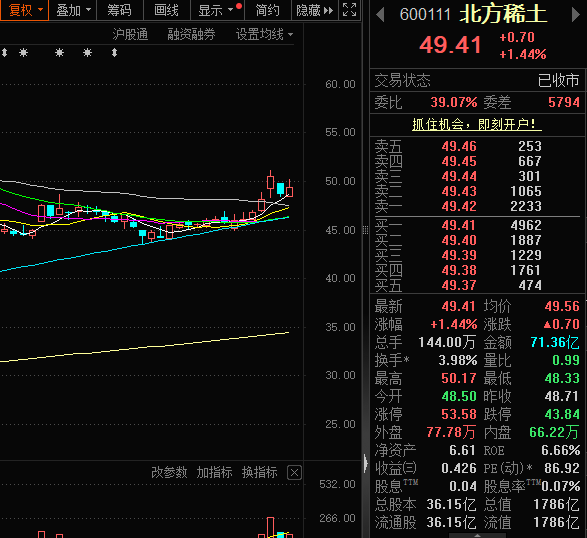Expand the 设置均线 dropdown

pos(264,34)
